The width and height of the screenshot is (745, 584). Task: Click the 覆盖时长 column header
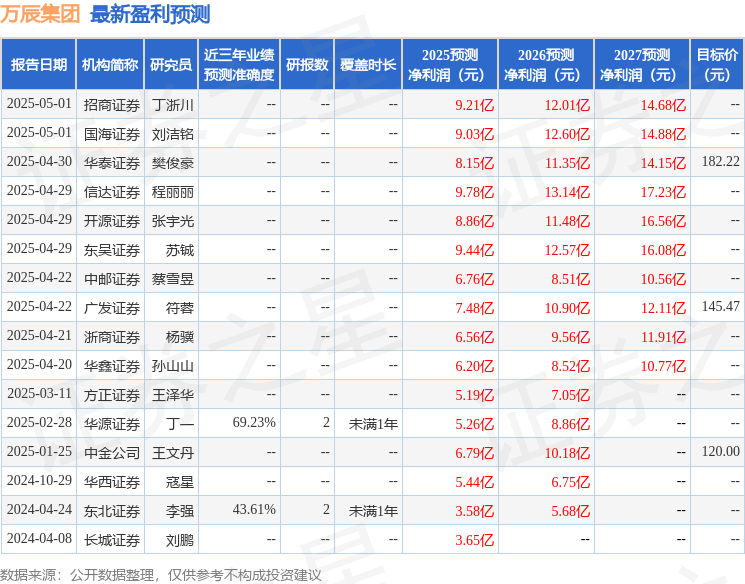point(368,65)
